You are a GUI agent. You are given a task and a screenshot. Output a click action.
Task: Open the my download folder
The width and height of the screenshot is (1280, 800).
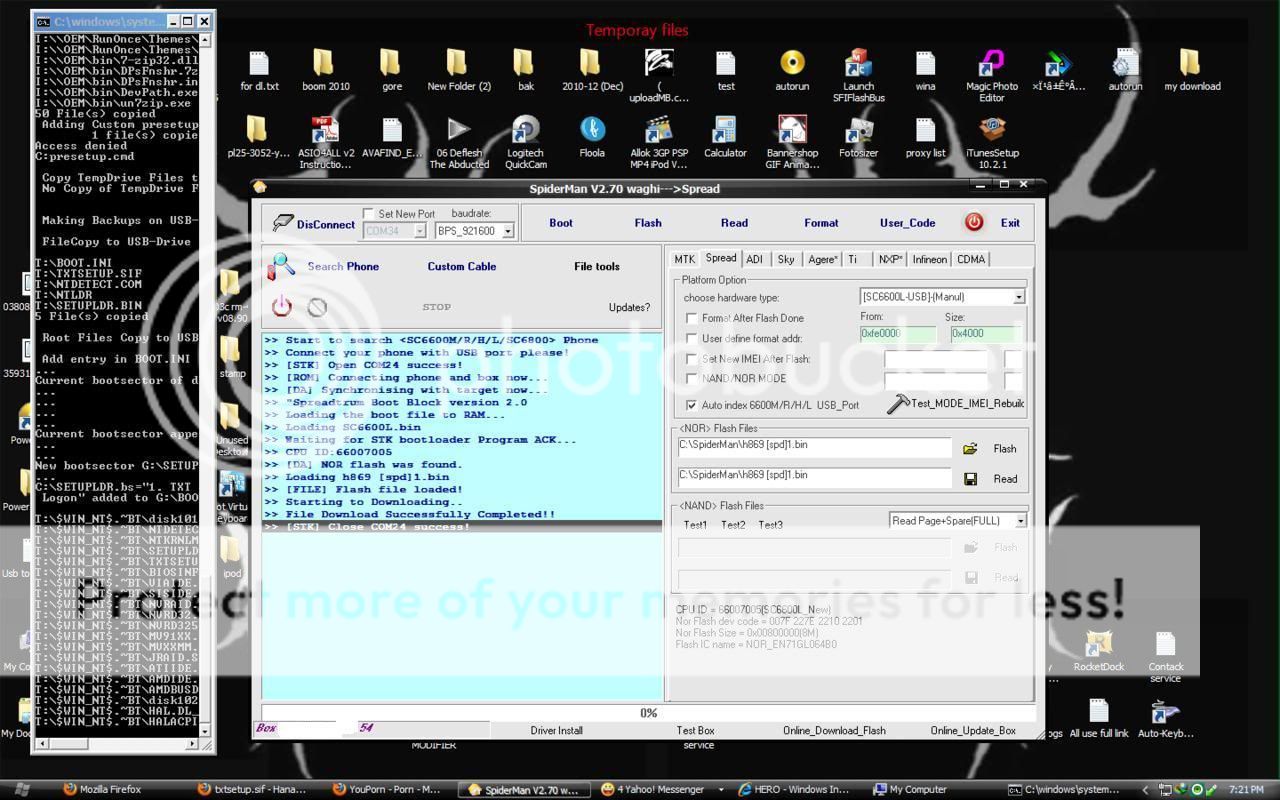(x=1191, y=64)
